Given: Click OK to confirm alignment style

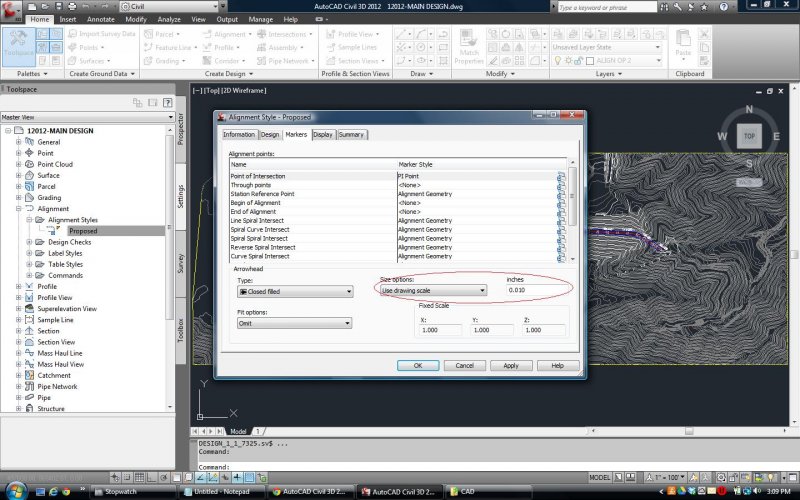Looking at the screenshot, I should pos(418,365).
